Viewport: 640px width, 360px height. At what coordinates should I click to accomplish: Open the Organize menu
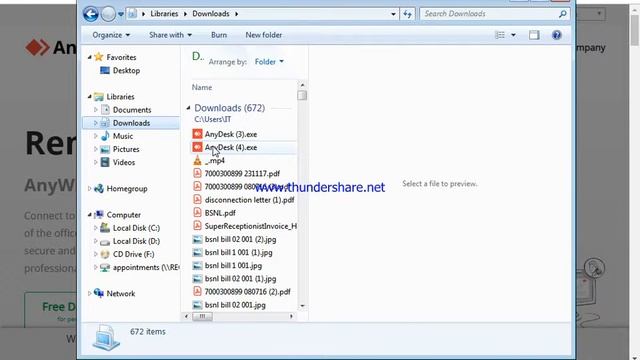pyautogui.click(x=111, y=35)
